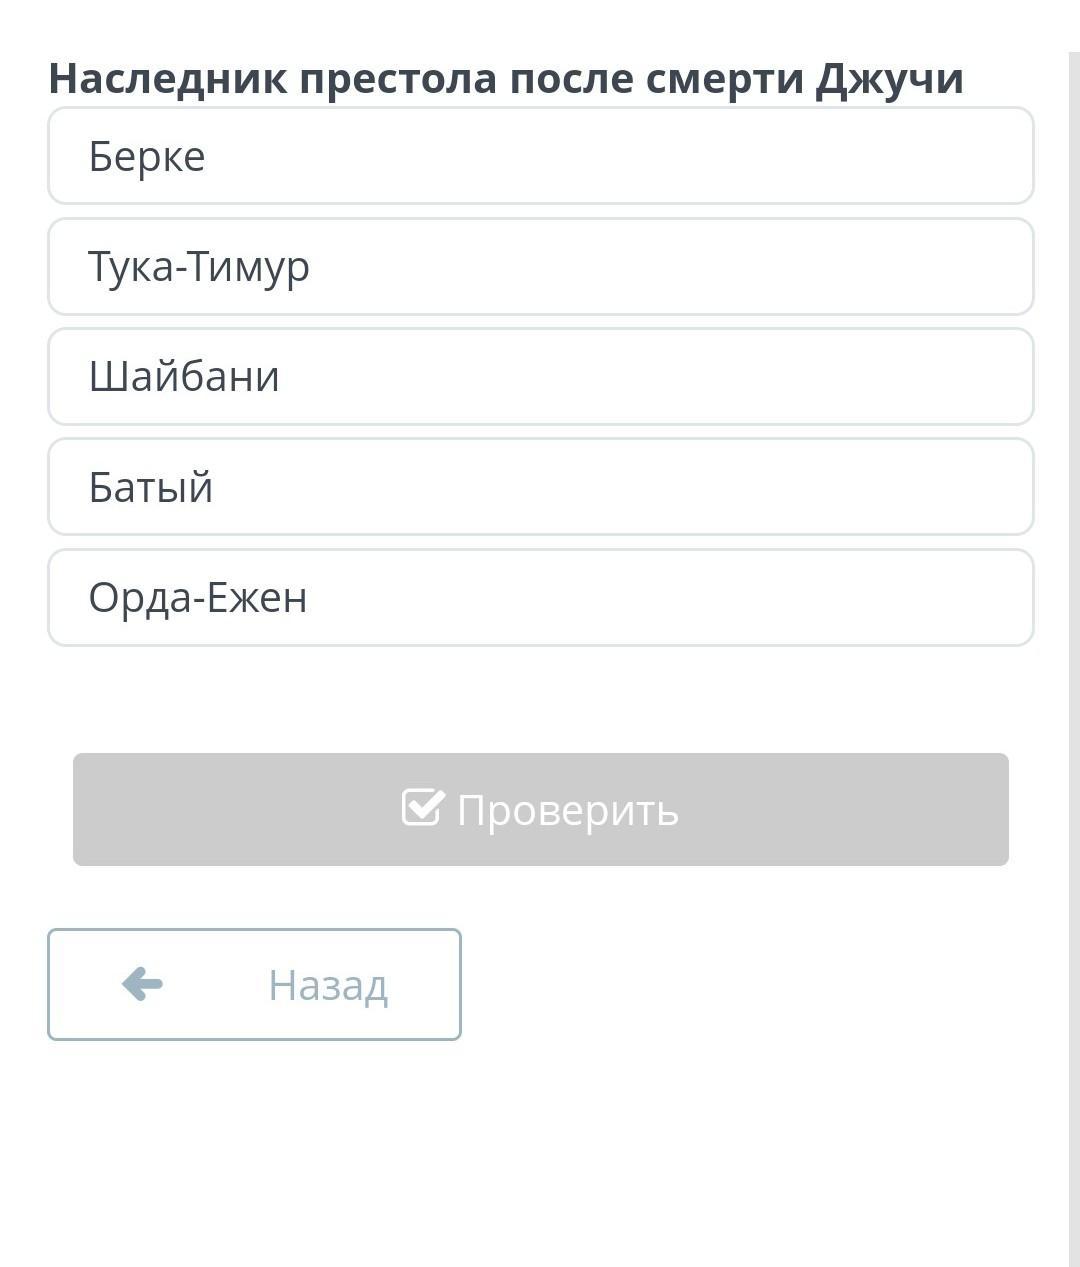This screenshot has height=1267, width=1080.
Task: Select the answer Берке
Action: pos(540,156)
